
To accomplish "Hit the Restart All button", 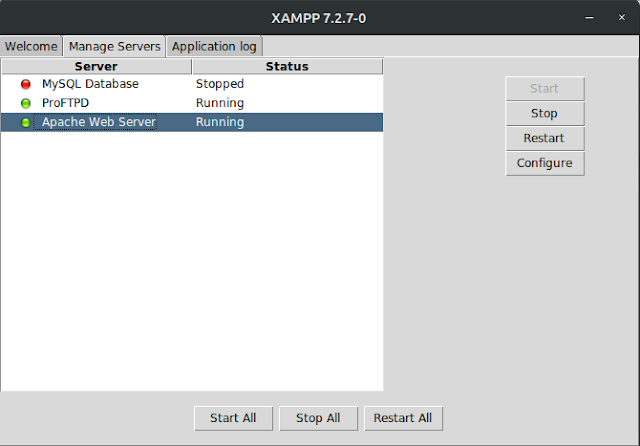I will (x=403, y=418).
